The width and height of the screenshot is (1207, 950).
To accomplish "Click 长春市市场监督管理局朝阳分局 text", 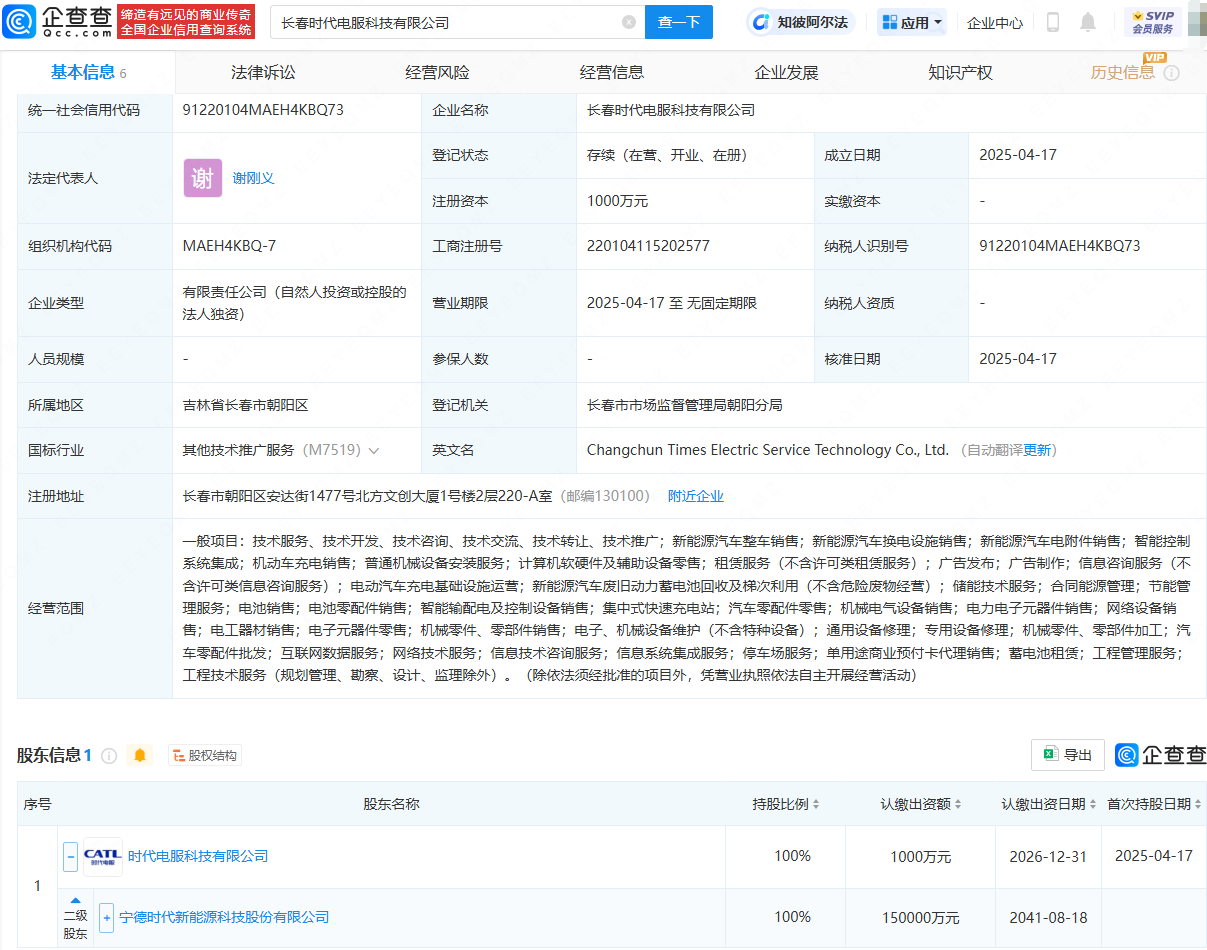I will tap(684, 406).
